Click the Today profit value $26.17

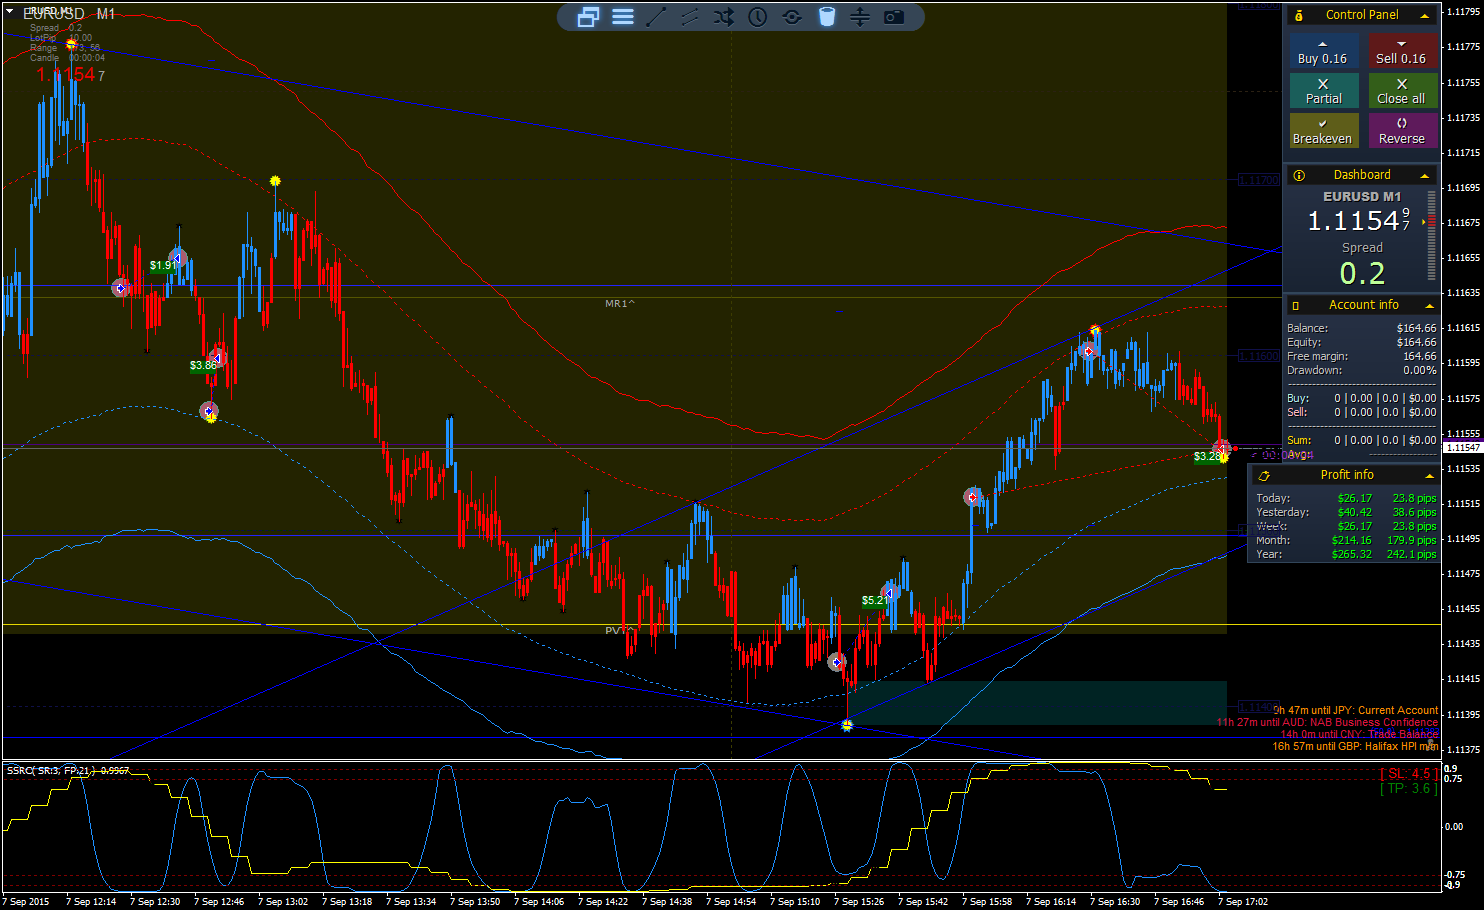pyautogui.click(x=1355, y=498)
